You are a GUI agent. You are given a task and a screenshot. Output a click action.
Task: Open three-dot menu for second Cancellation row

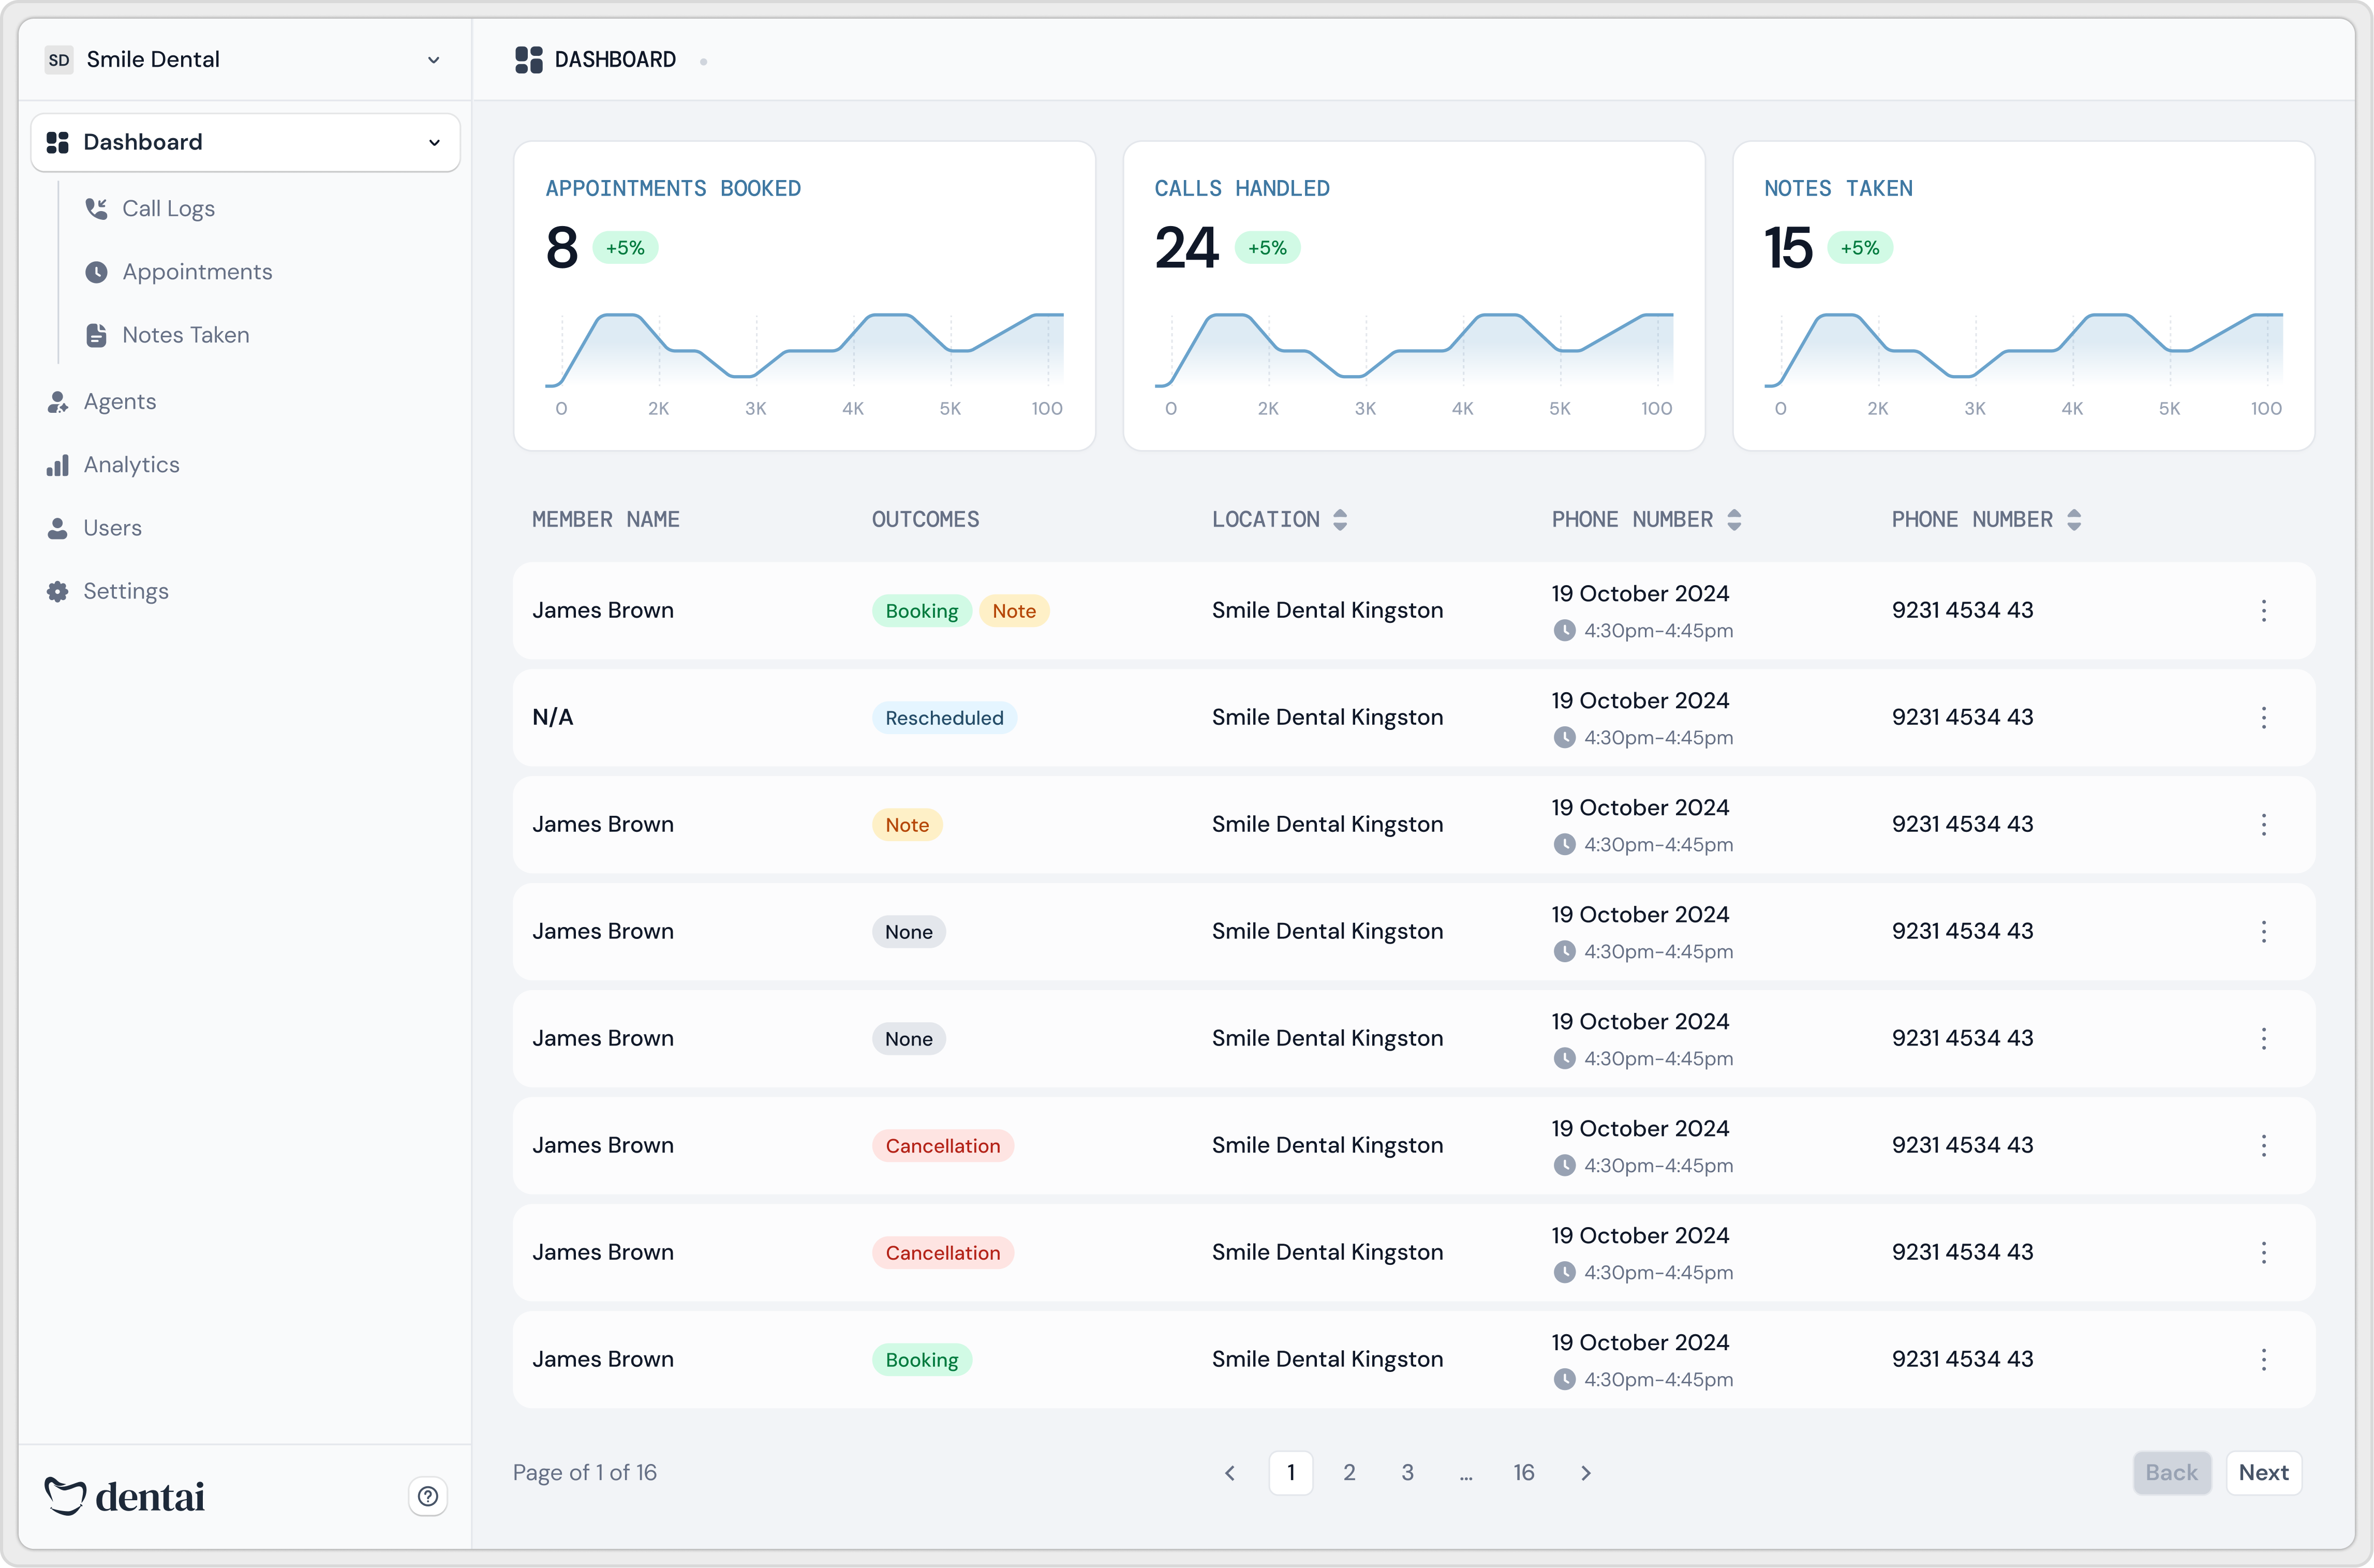click(2264, 1253)
